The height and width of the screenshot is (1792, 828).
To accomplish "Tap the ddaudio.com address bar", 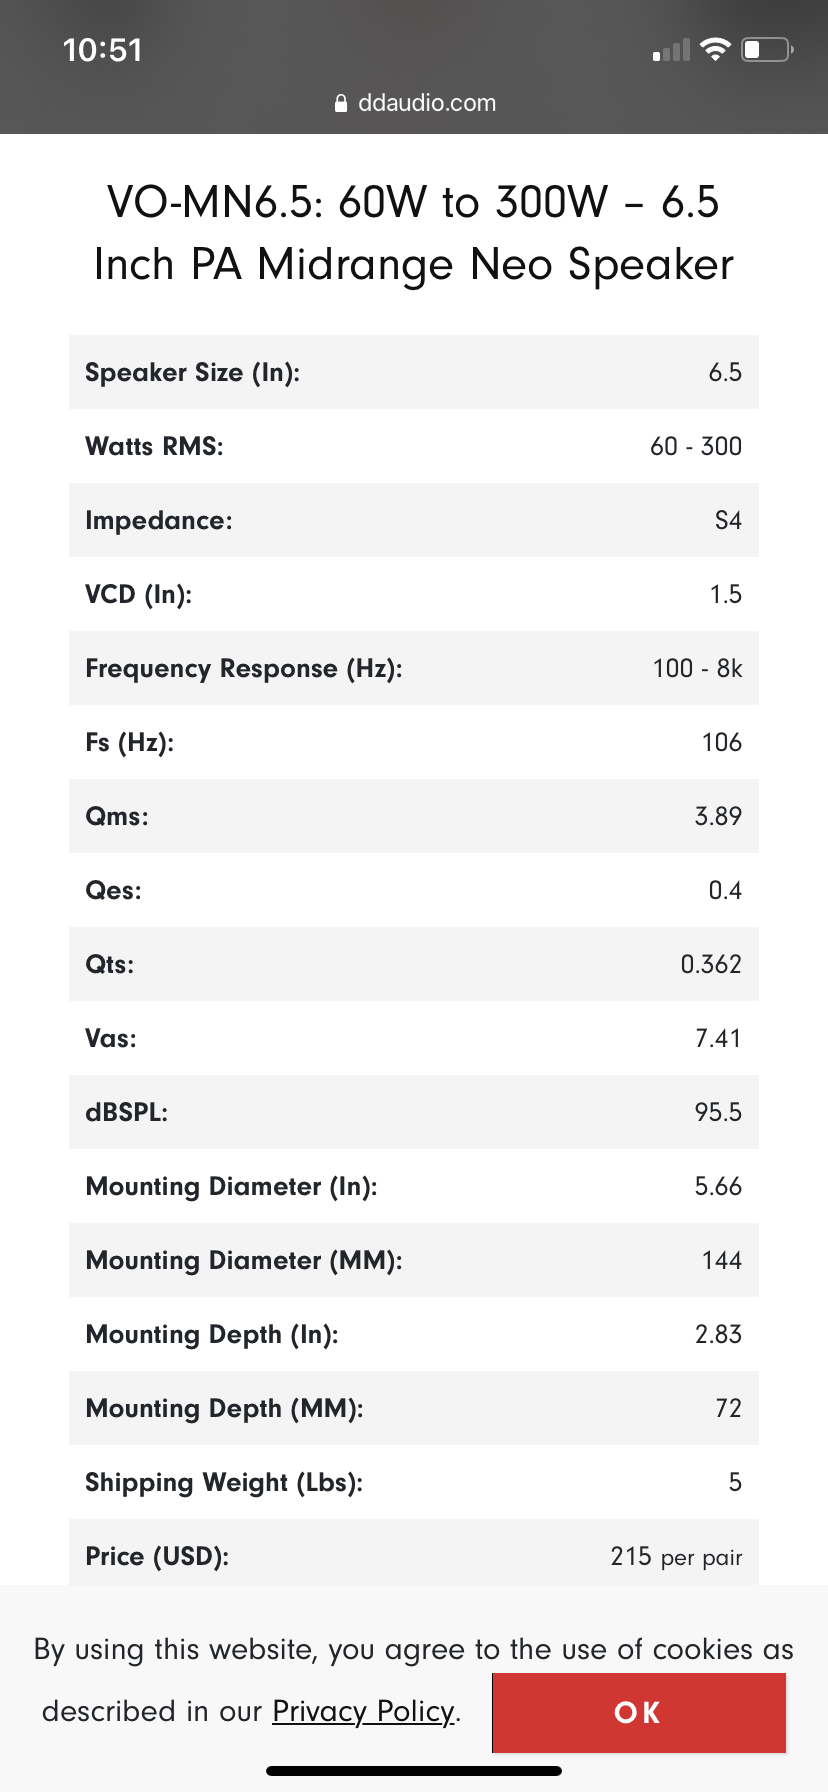I will (414, 103).
